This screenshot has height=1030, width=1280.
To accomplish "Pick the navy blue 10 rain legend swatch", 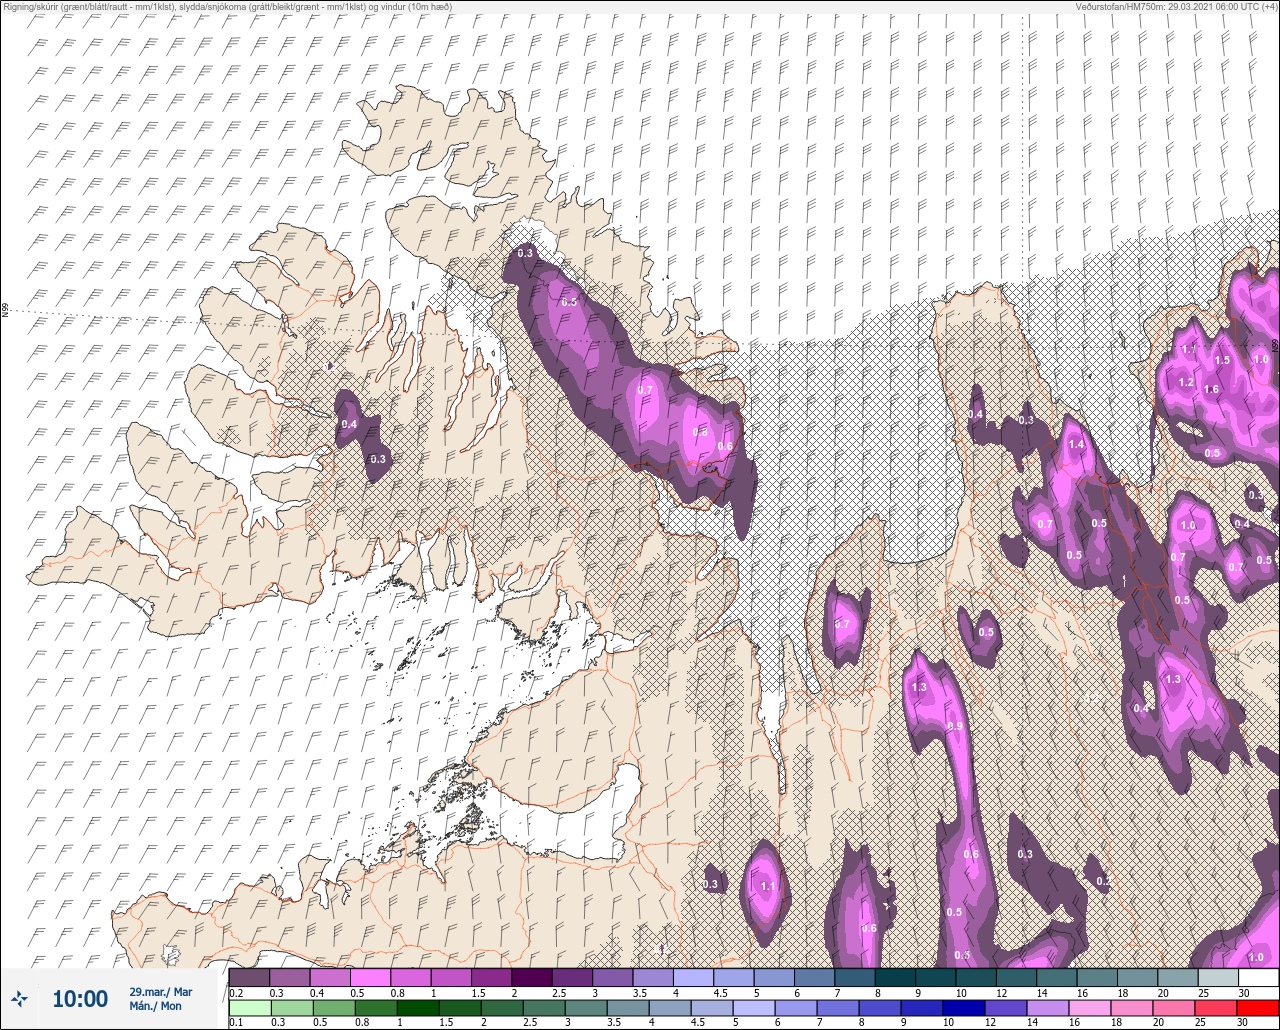I will click(964, 1008).
